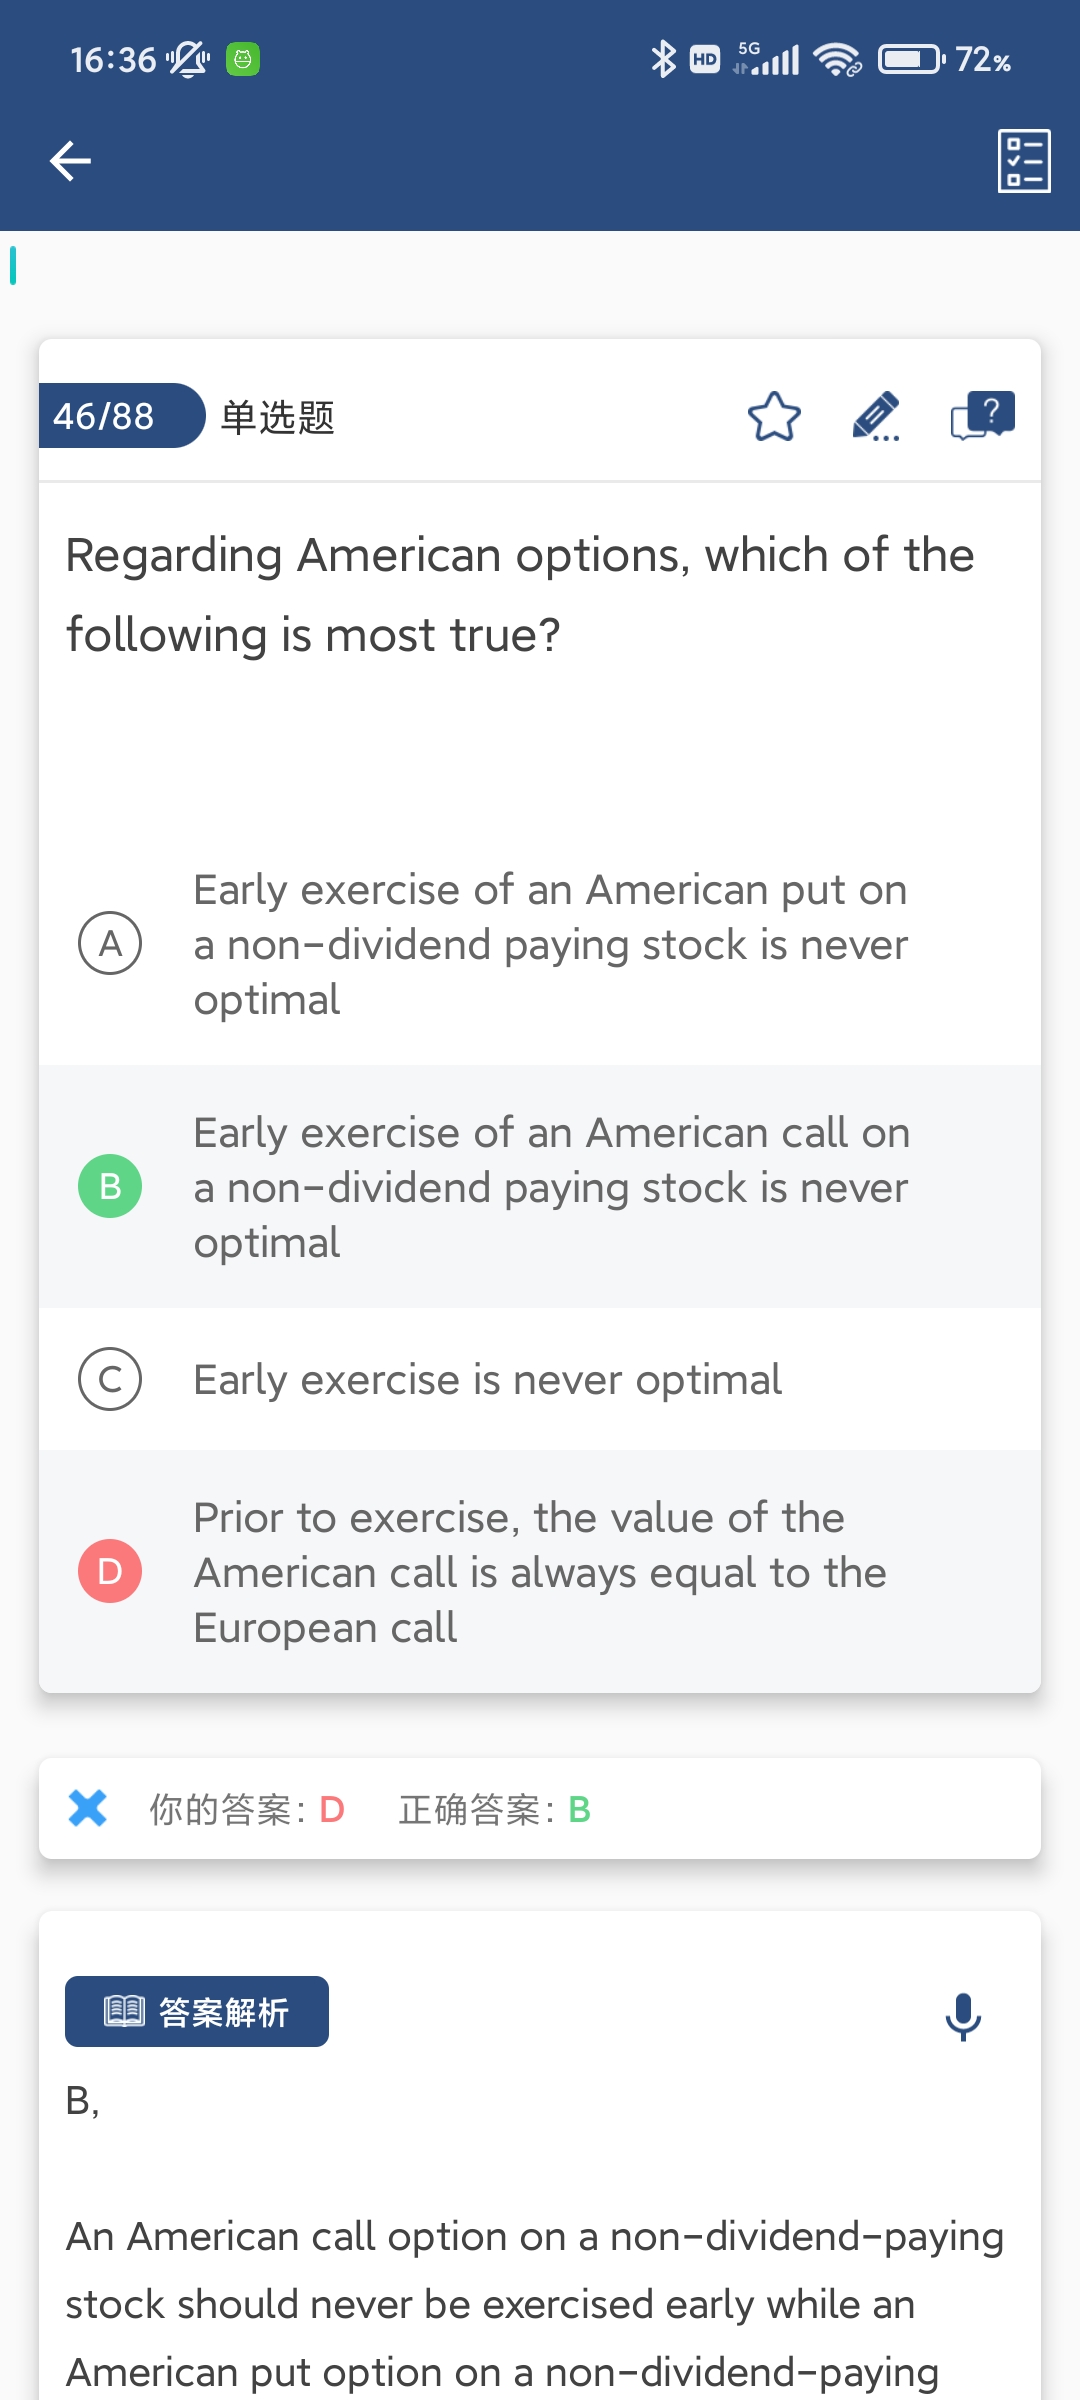This screenshot has width=1080, height=2400.
Task: Select option A radio circle
Action: coord(110,943)
